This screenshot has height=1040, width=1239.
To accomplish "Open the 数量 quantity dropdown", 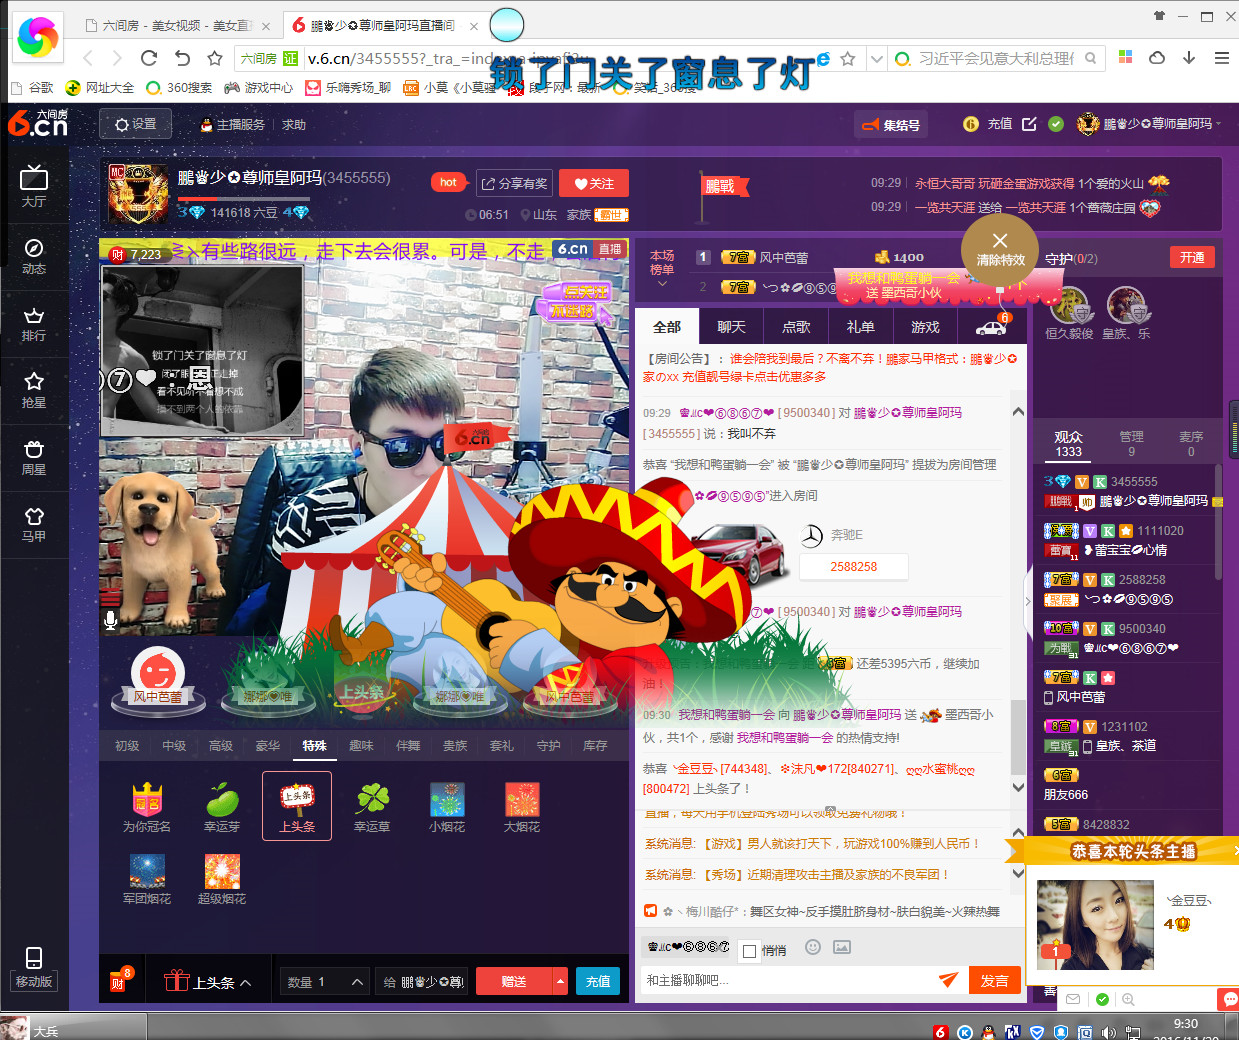I will (324, 982).
